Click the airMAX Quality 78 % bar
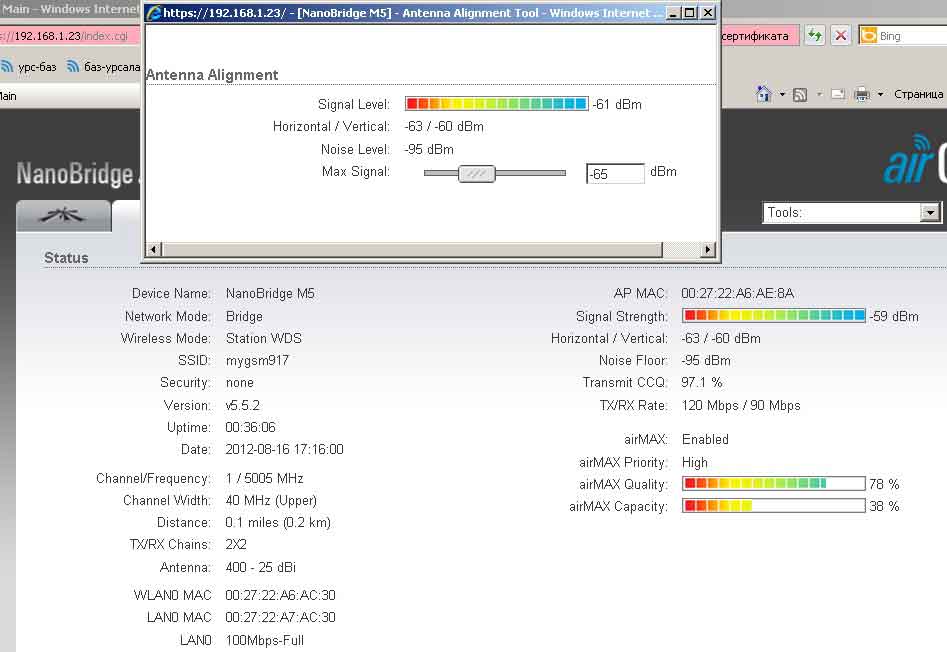The width and height of the screenshot is (947, 652). point(774,483)
